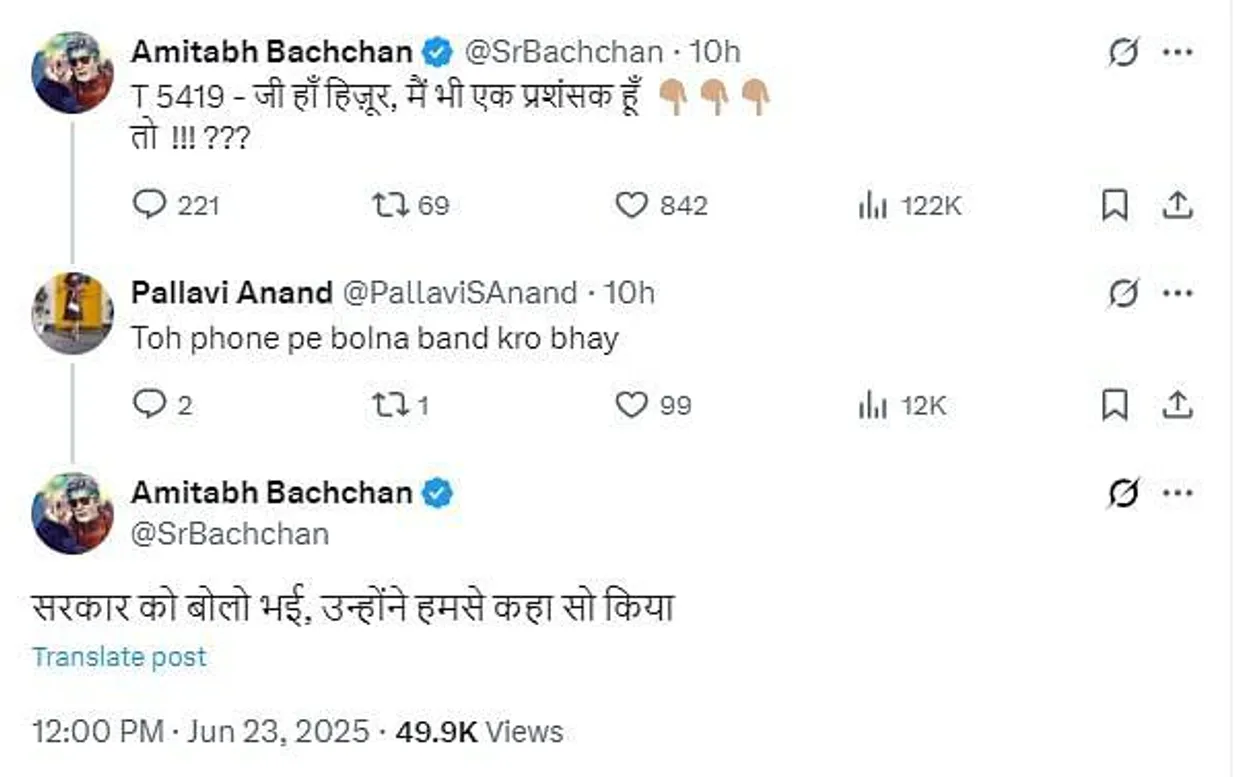Open the @PallaviSAnand profile handle
The width and height of the screenshot is (1234, 777).
(x=460, y=293)
